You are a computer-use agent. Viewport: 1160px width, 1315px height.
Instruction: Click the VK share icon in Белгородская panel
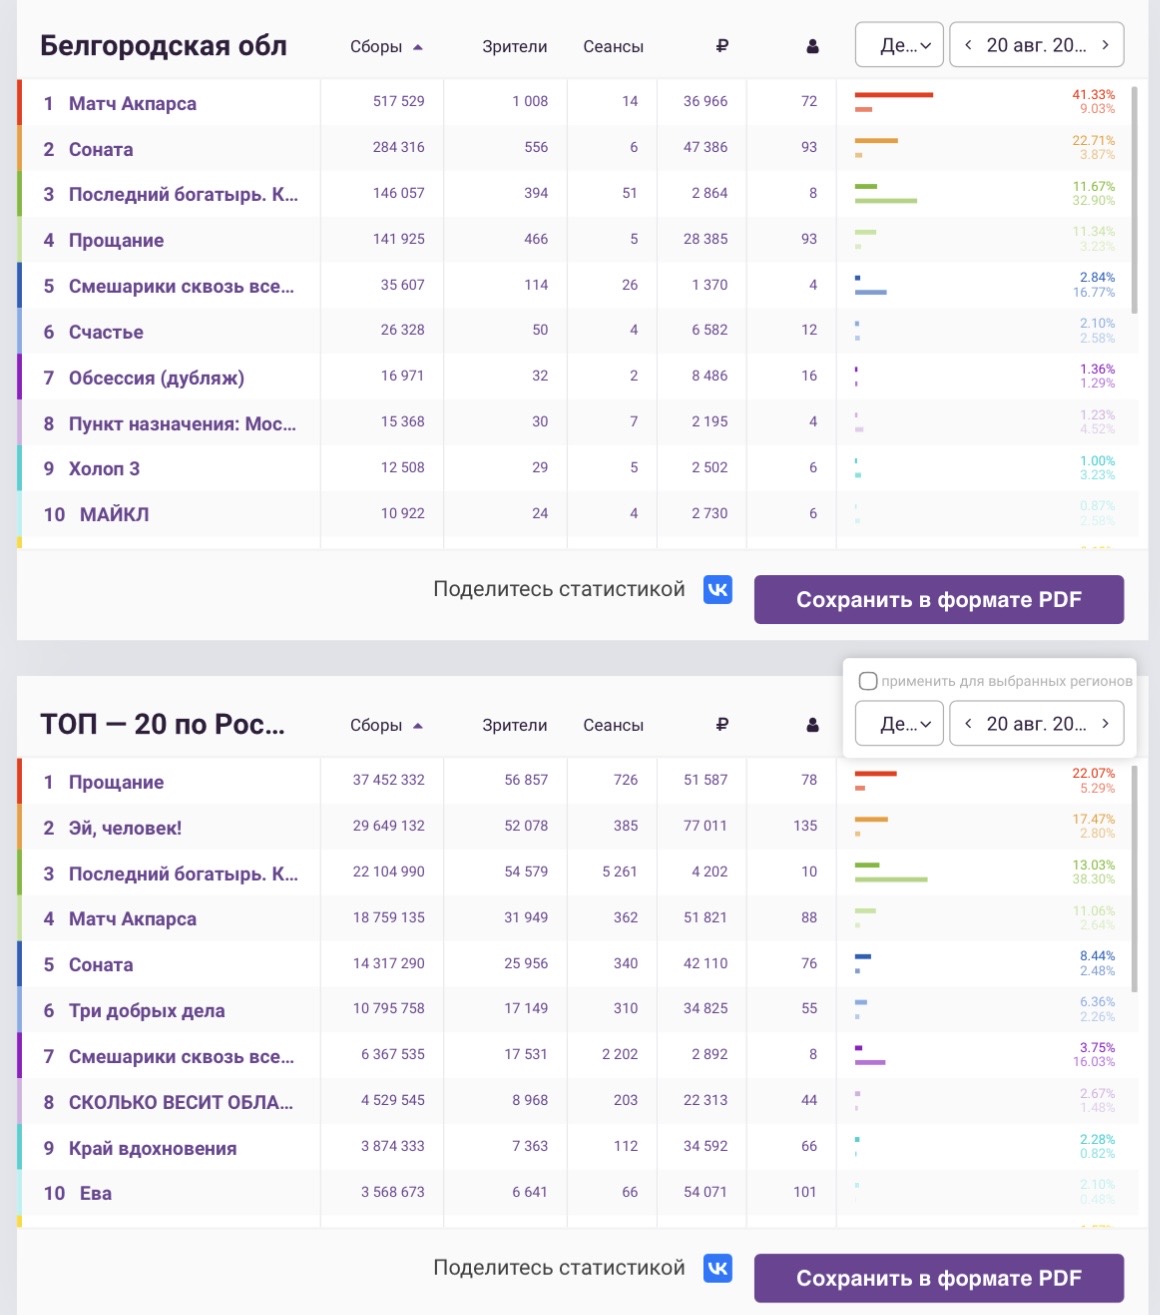pos(717,590)
